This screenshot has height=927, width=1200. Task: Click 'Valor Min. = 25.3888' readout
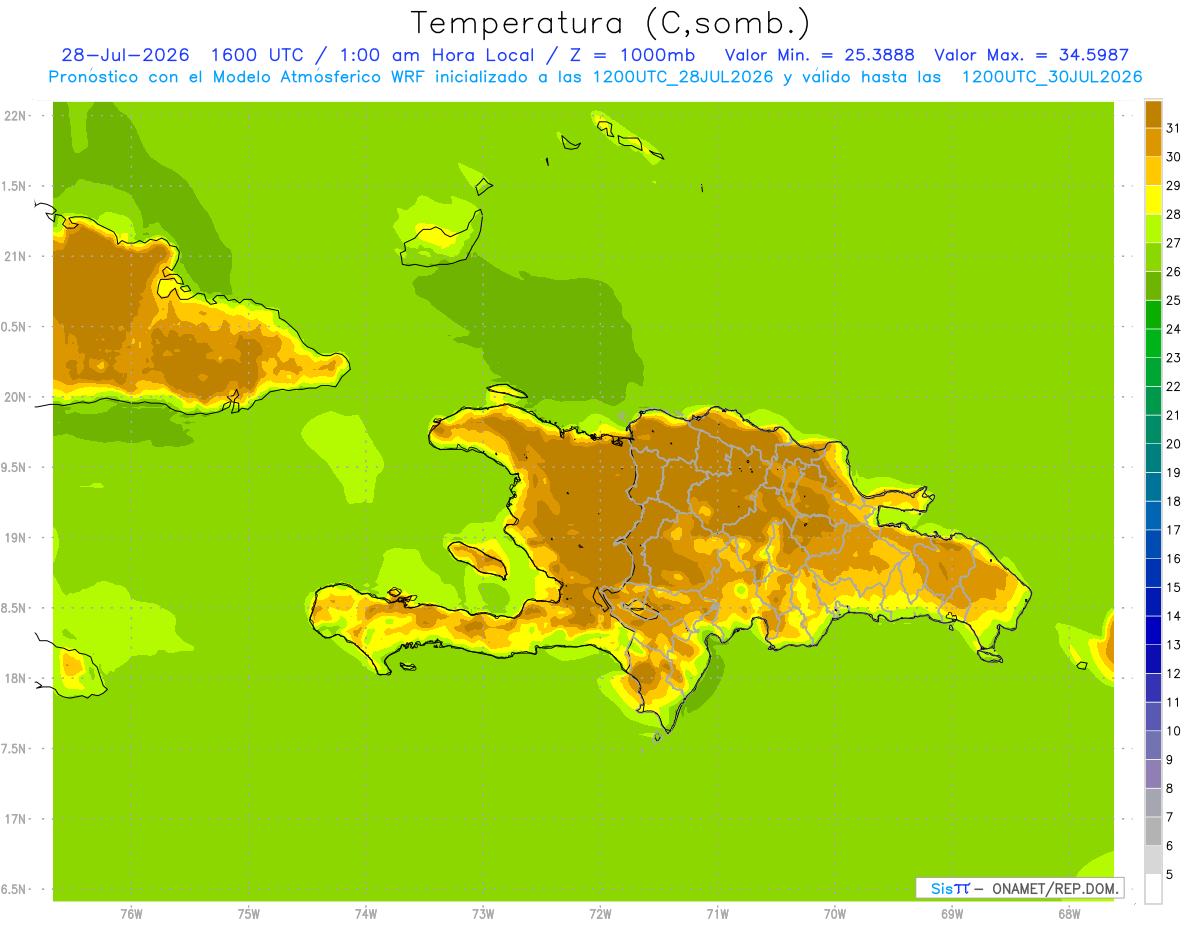[819, 55]
